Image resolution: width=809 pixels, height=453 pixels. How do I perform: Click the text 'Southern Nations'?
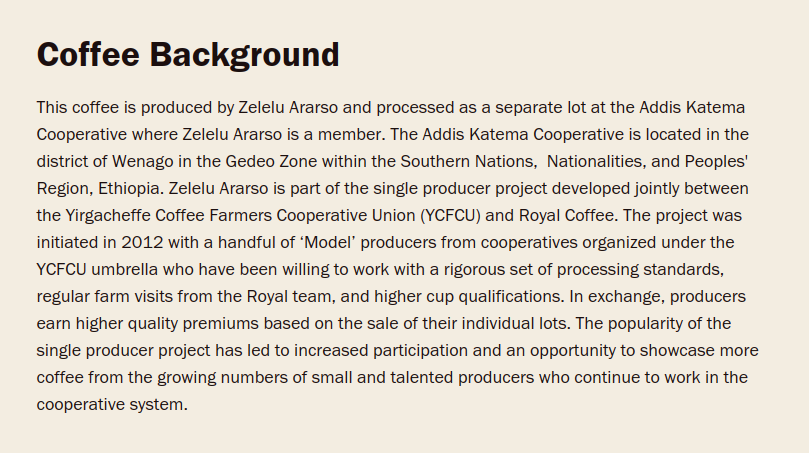click(467, 161)
